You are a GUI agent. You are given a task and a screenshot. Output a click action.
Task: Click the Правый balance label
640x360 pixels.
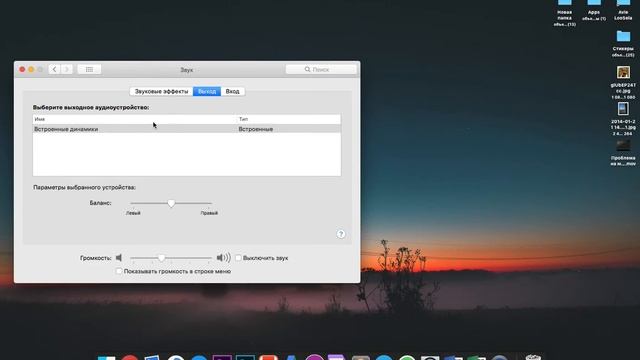[209, 213]
